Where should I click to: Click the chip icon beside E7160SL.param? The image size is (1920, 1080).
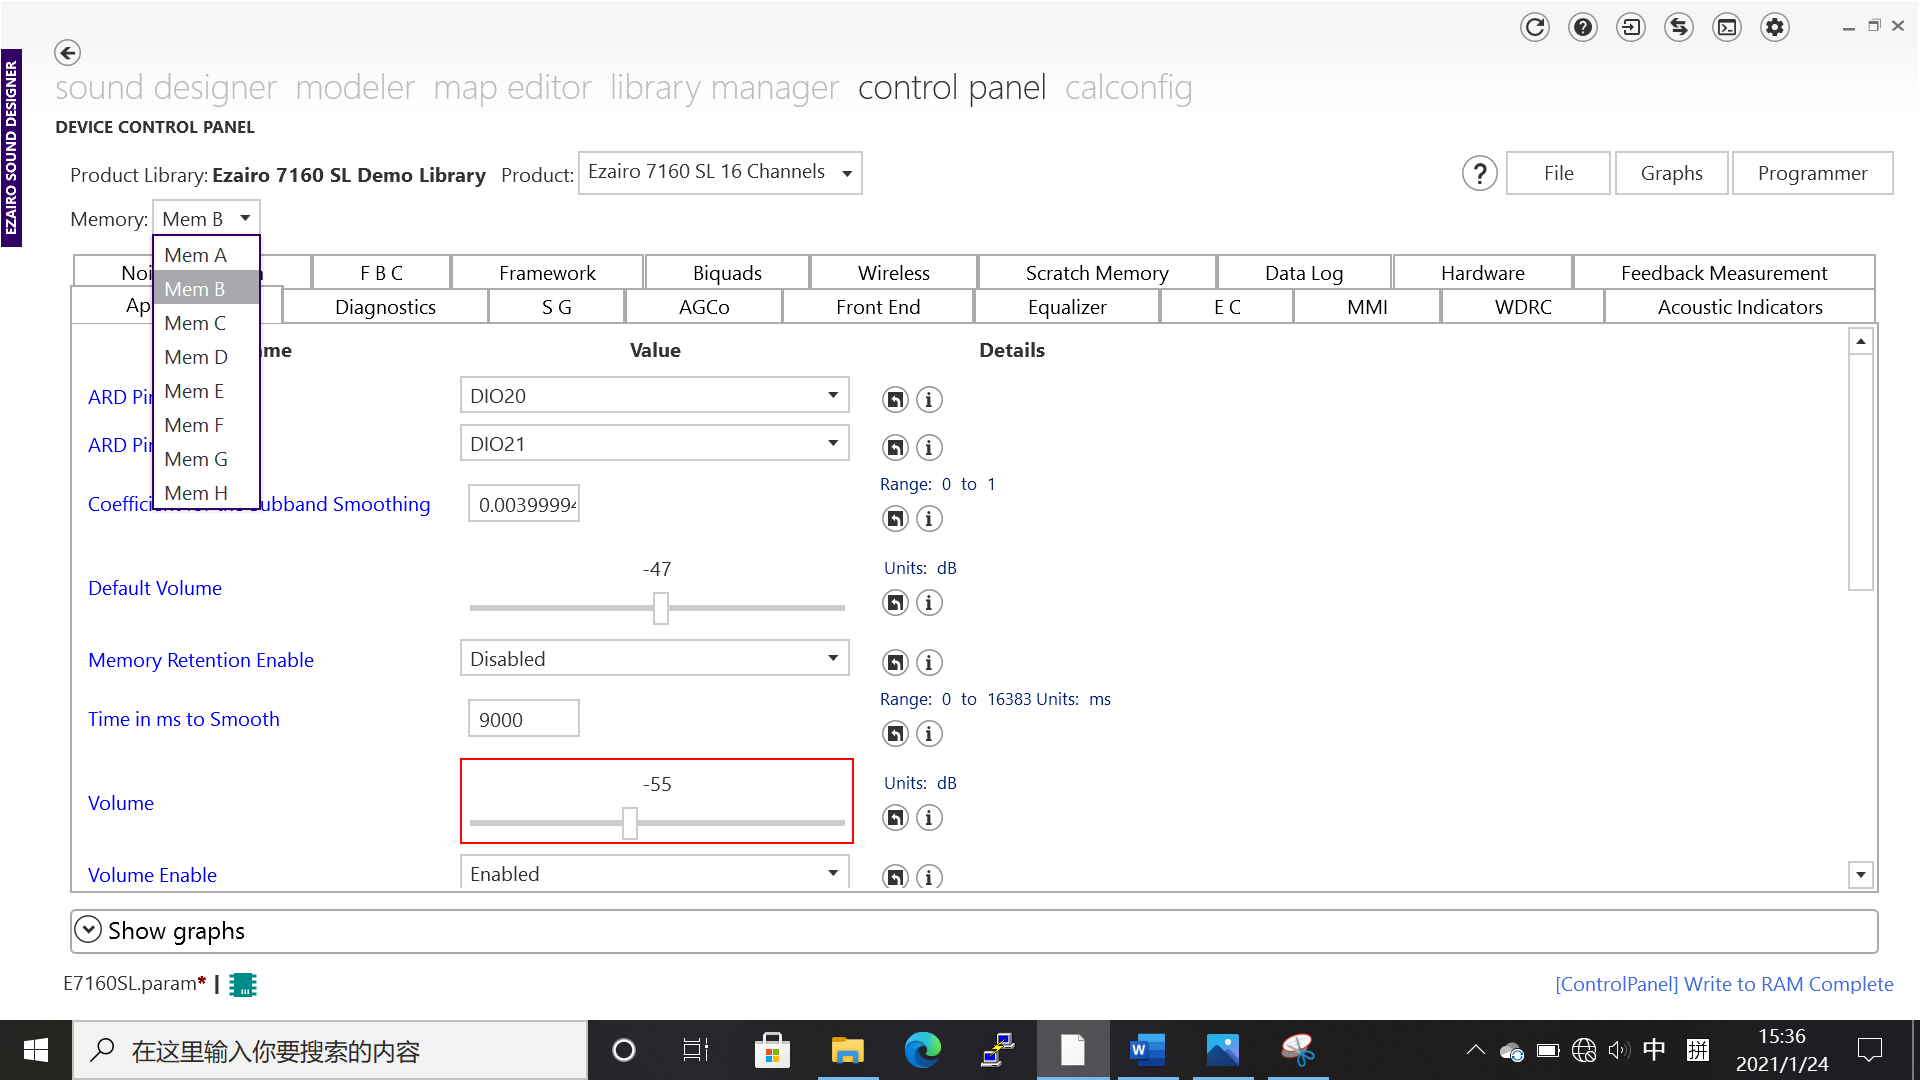(x=243, y=985)
